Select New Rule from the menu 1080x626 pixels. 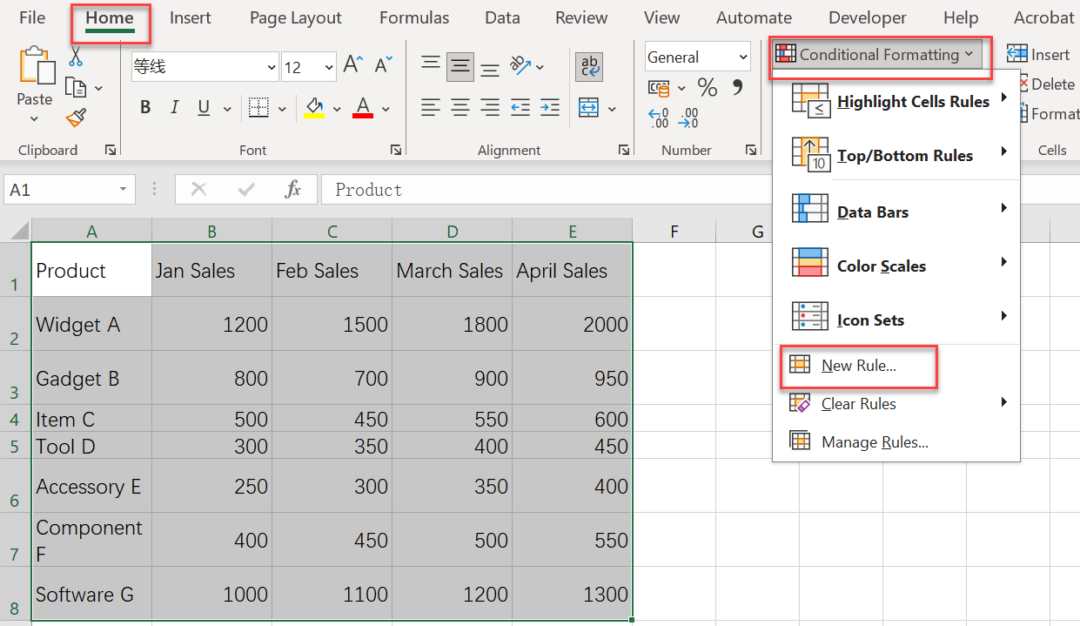(858, 368)
